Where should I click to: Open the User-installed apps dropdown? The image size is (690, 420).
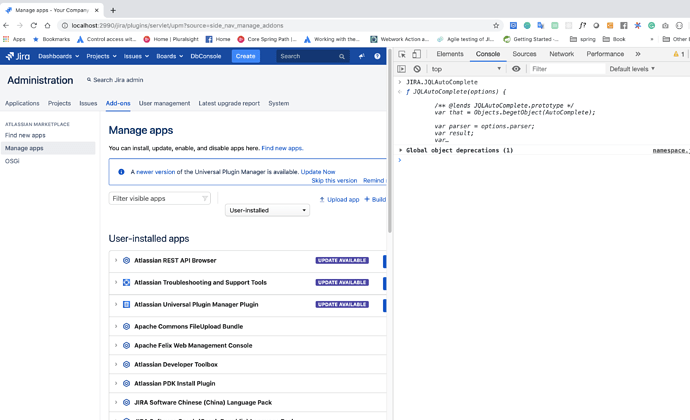[x=267, y=210]
